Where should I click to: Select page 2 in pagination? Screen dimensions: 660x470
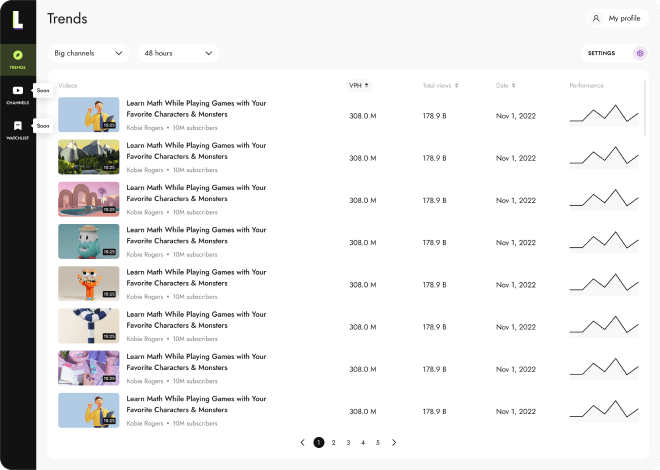tap(333, 442)
